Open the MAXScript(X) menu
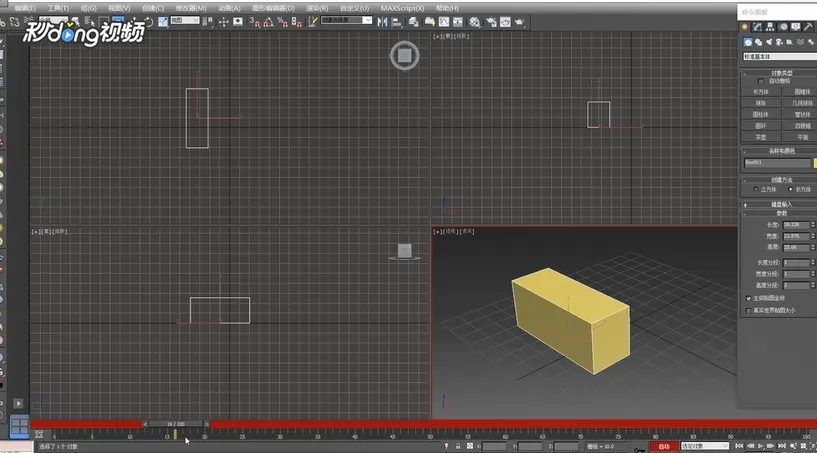Image resolution: width=817 pixels, height=453 pixels. (x=402, y=8)
